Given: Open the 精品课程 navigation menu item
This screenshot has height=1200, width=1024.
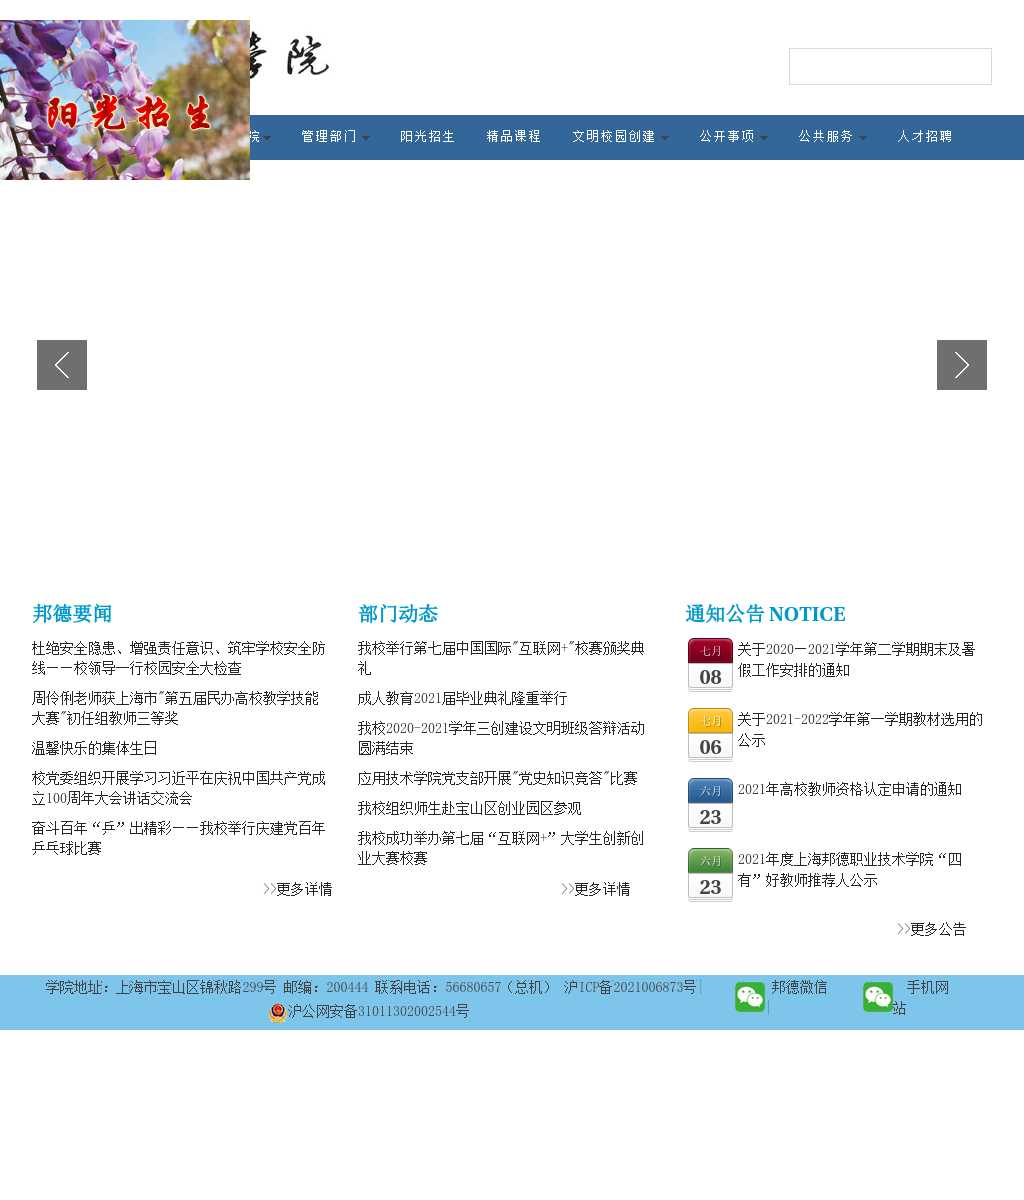Looking at the screenshot, I should (x=514, y=137).
